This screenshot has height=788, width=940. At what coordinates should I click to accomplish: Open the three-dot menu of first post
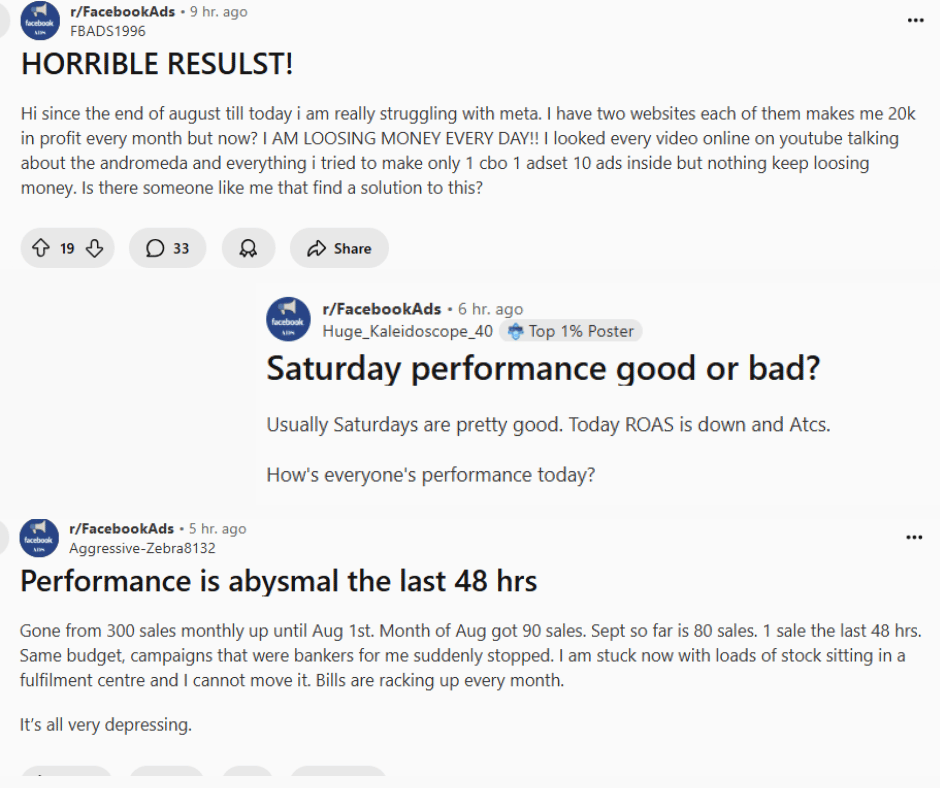(x=915, y=20)
